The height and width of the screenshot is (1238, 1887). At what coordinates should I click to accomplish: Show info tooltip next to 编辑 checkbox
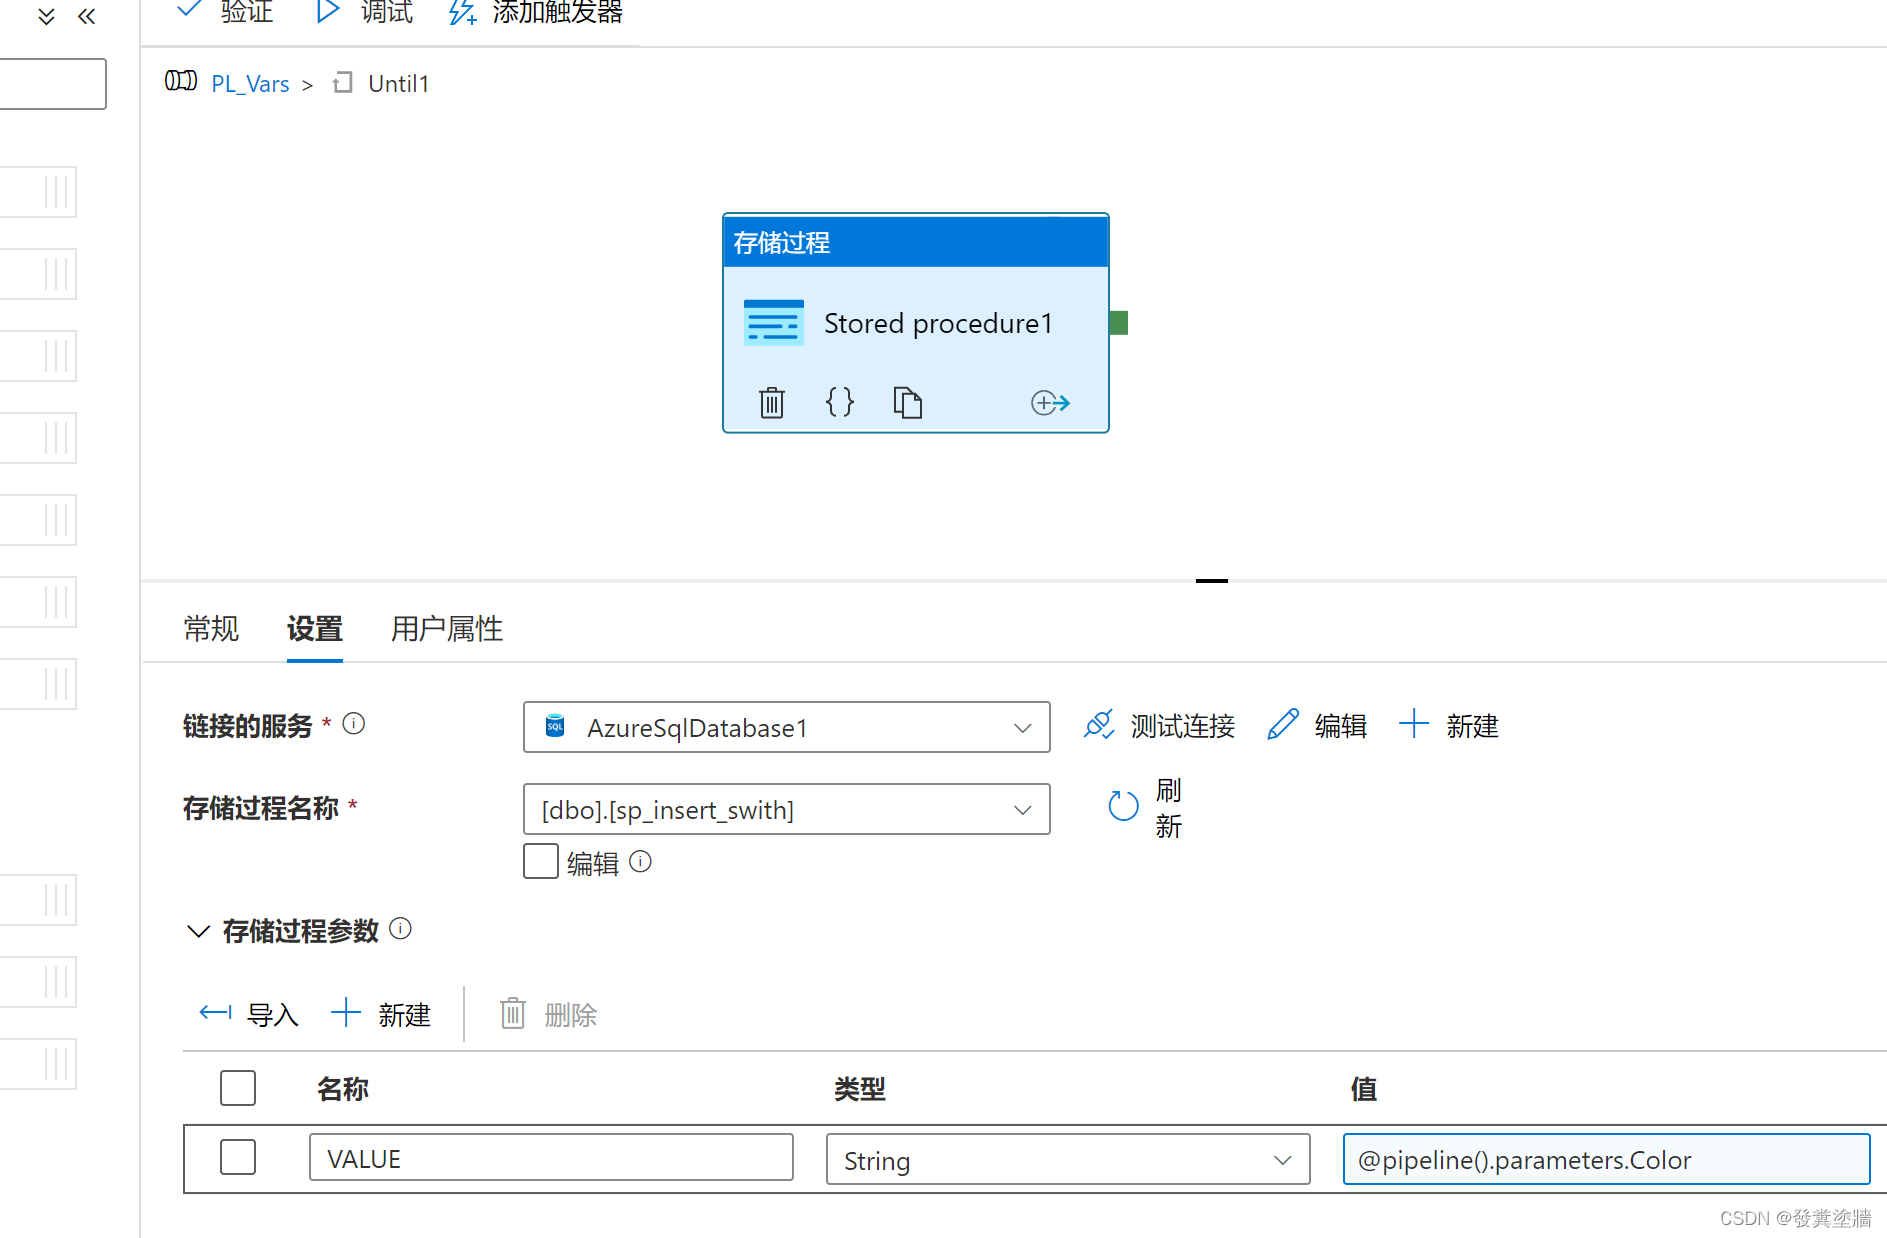[641, 861]
